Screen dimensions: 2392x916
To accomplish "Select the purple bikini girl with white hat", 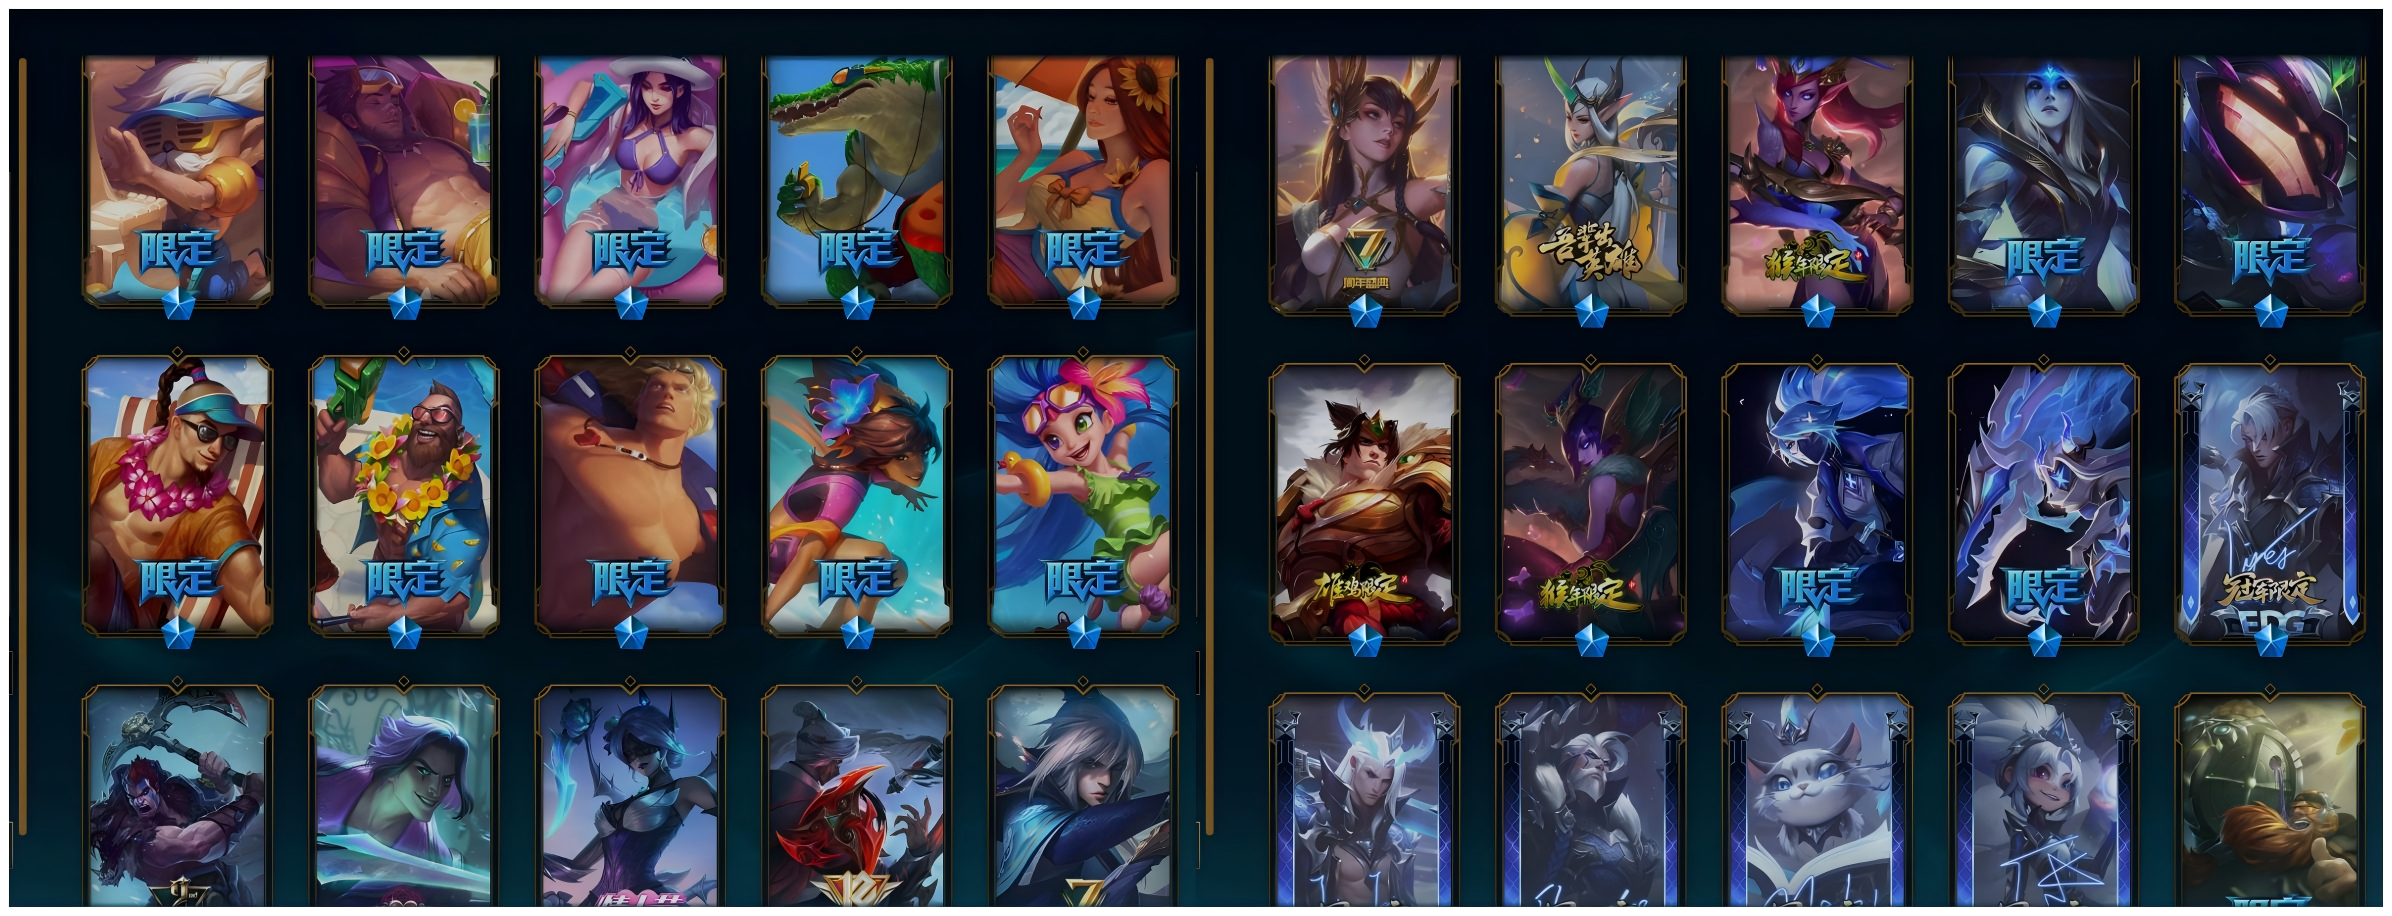I will 630,180.
